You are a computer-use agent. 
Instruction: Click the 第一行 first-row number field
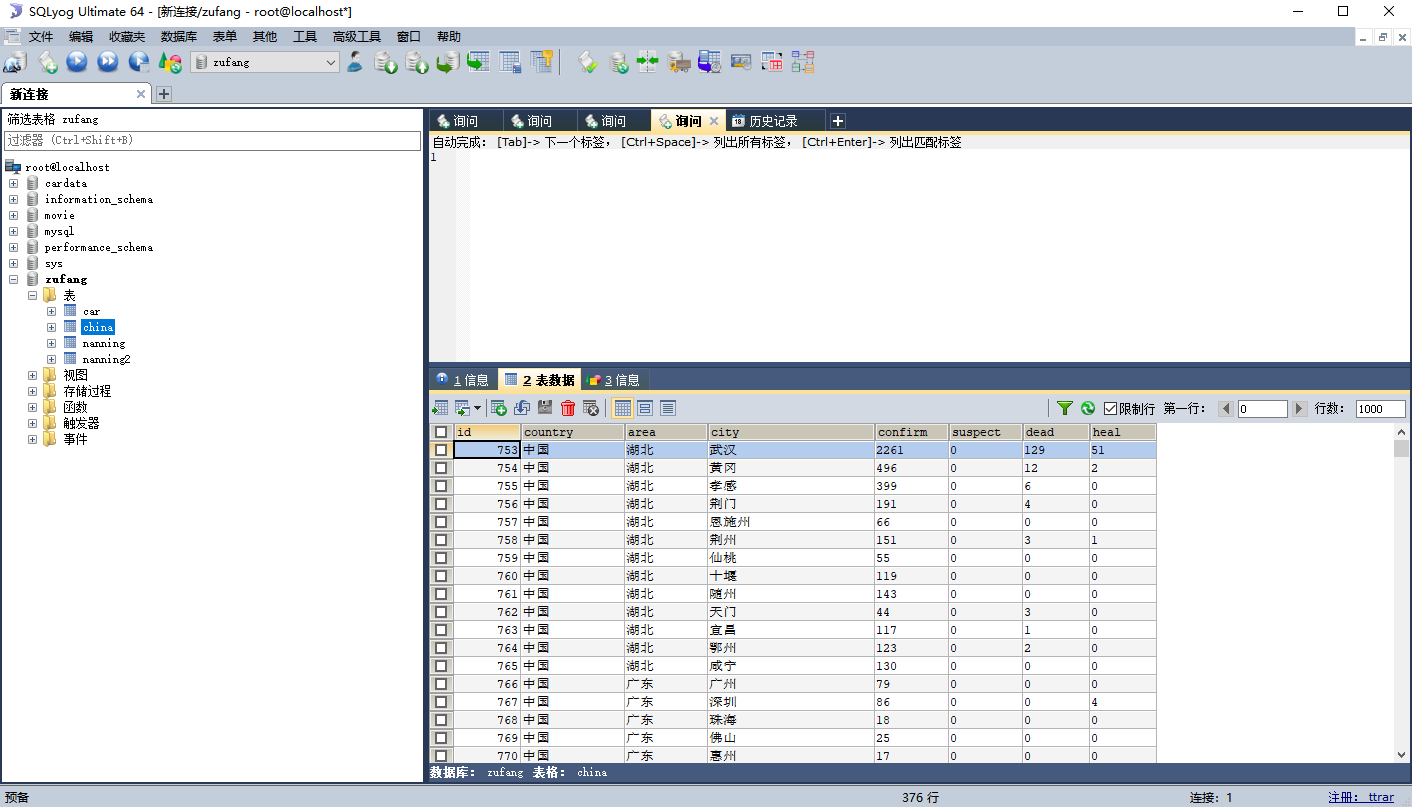click(x=1262, y=409)
